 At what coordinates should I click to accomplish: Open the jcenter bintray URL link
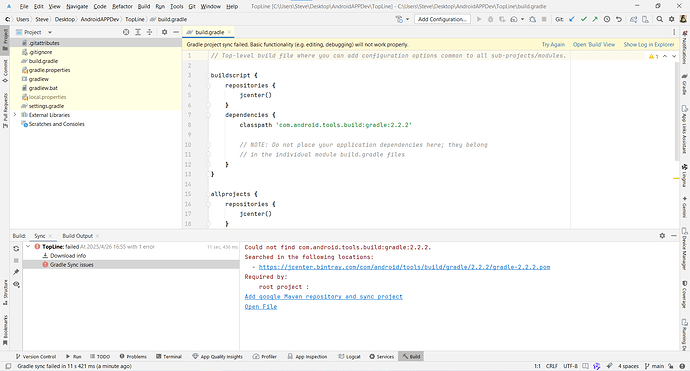[x=404, y=267]
